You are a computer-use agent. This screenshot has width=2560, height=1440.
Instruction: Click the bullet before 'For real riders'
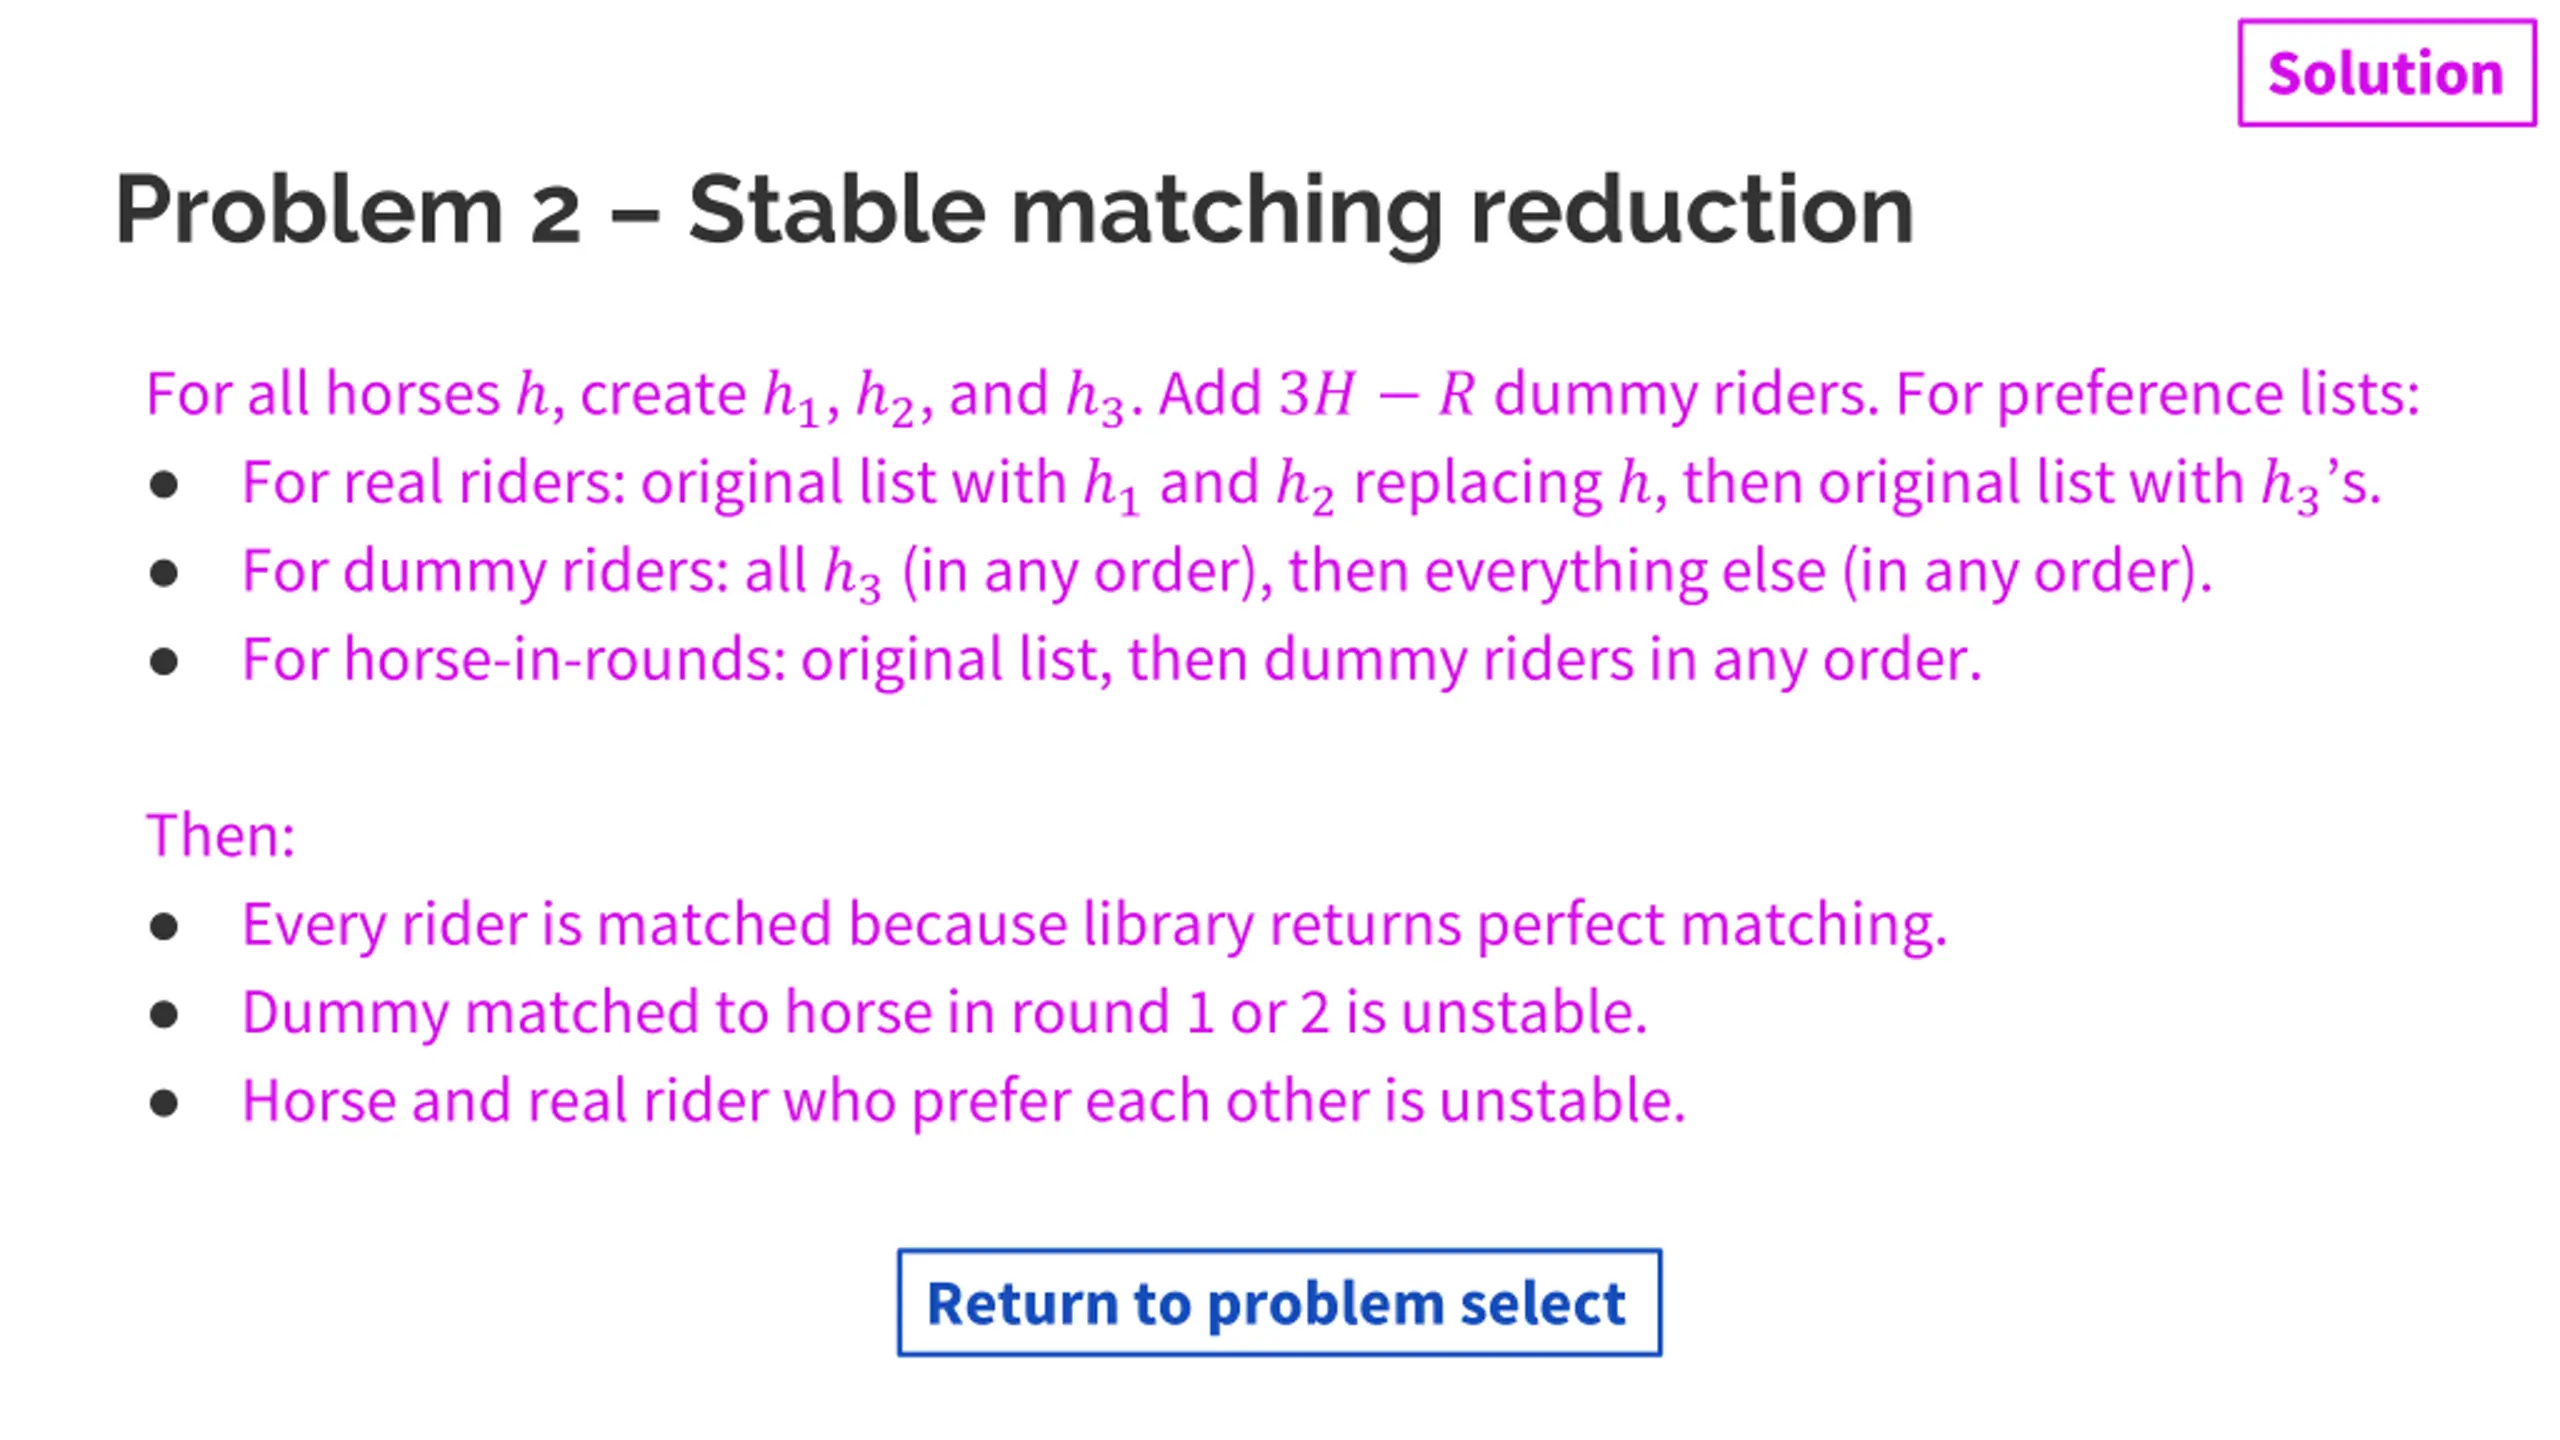tap(164, 485)
